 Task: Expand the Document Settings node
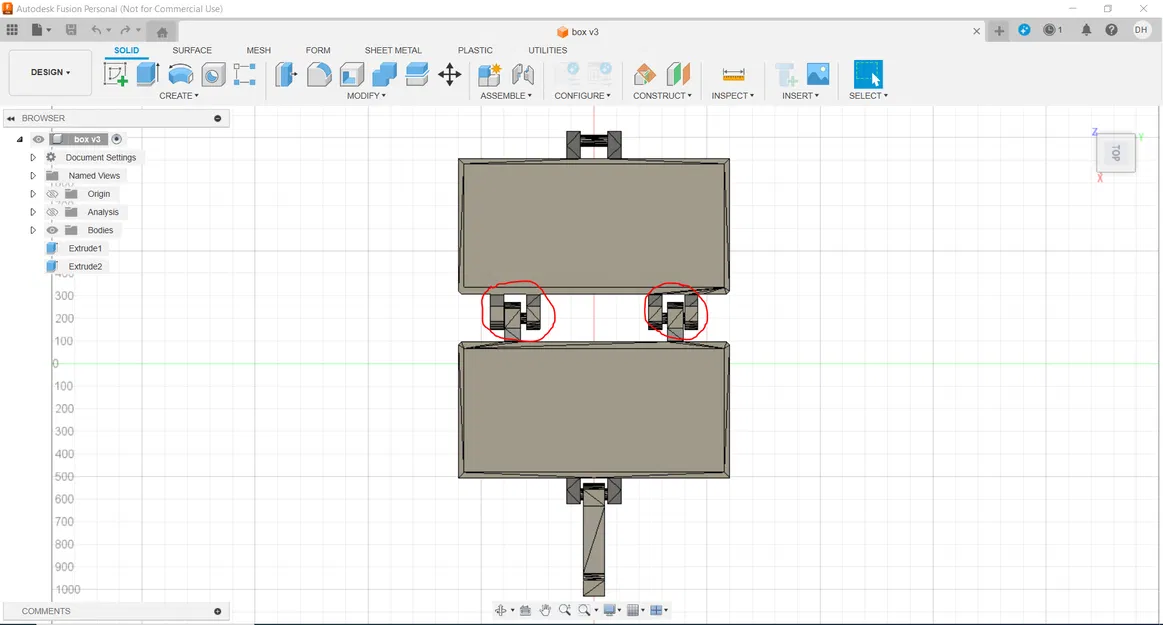click(x=33, y=157)
